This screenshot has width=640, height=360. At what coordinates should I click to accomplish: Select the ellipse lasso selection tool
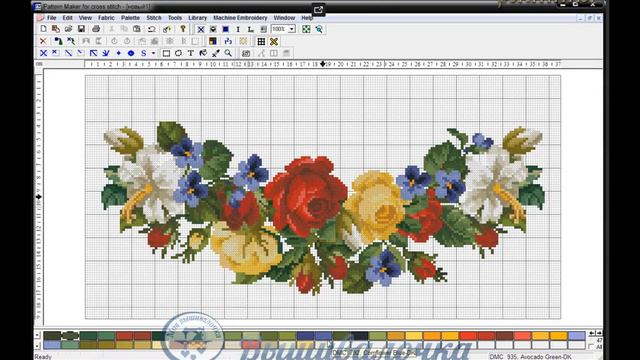[178, 53]
